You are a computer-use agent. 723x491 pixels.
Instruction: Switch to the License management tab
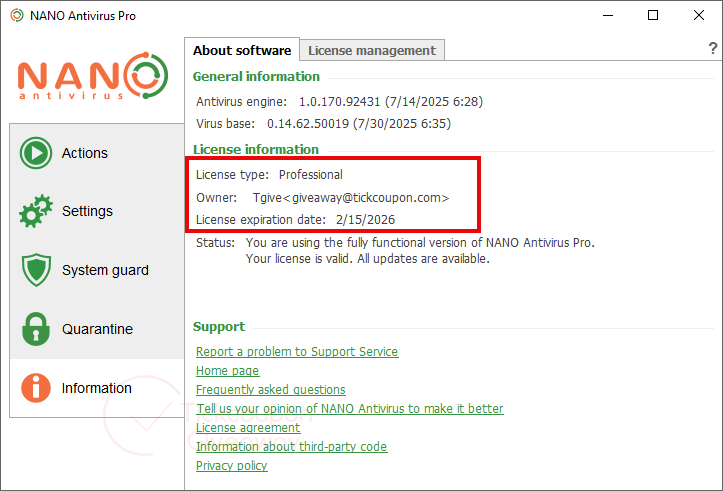pos(372,50)
